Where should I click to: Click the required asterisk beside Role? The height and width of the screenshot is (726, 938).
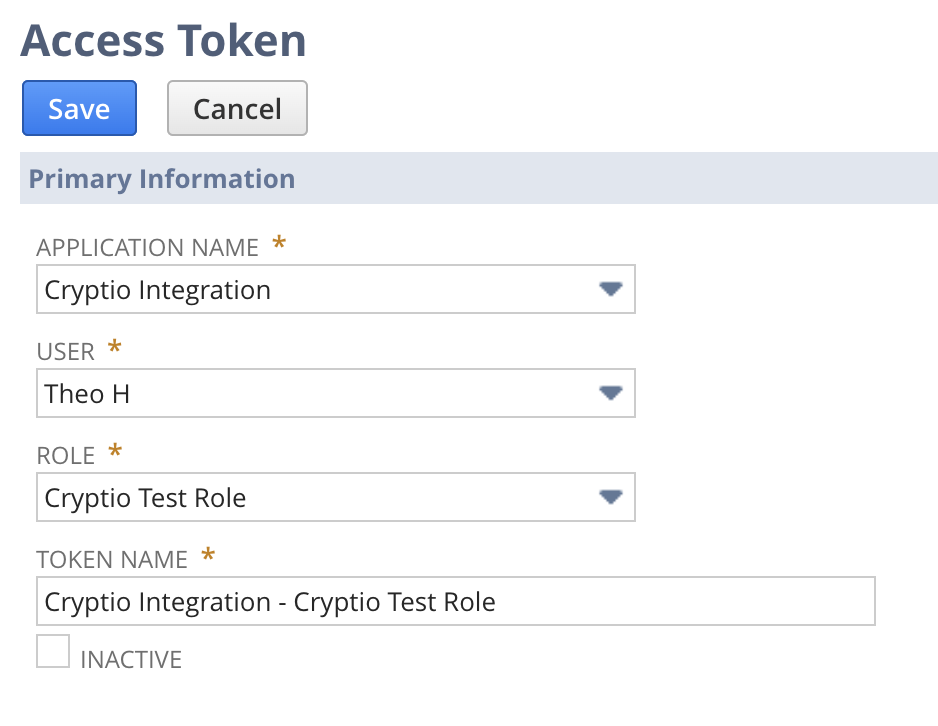(115, 452)
